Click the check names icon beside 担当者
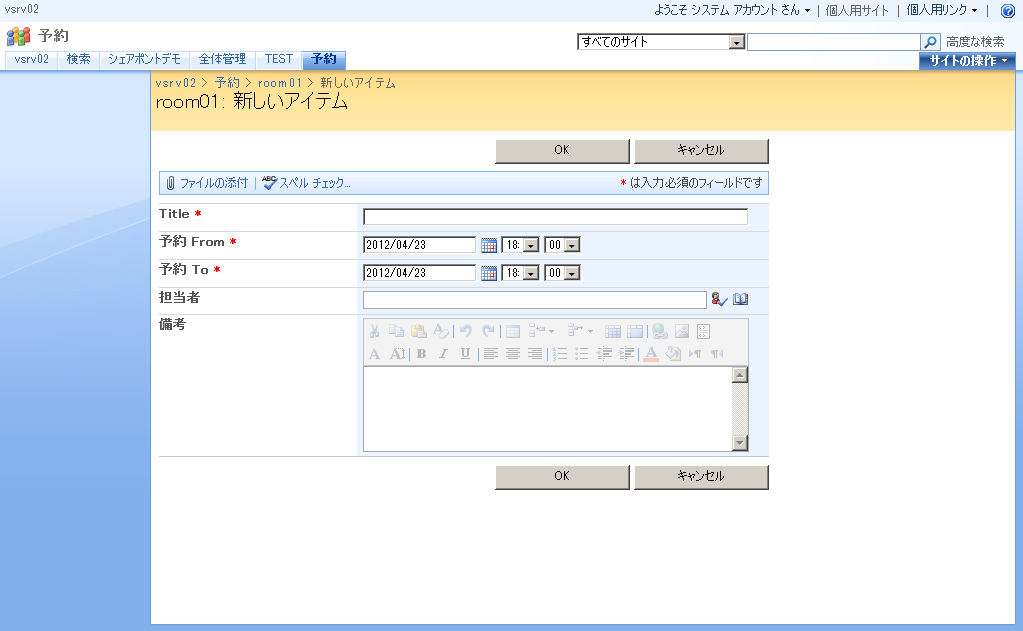This screenshot has height=631, width=1023. [x=719, y=299]
